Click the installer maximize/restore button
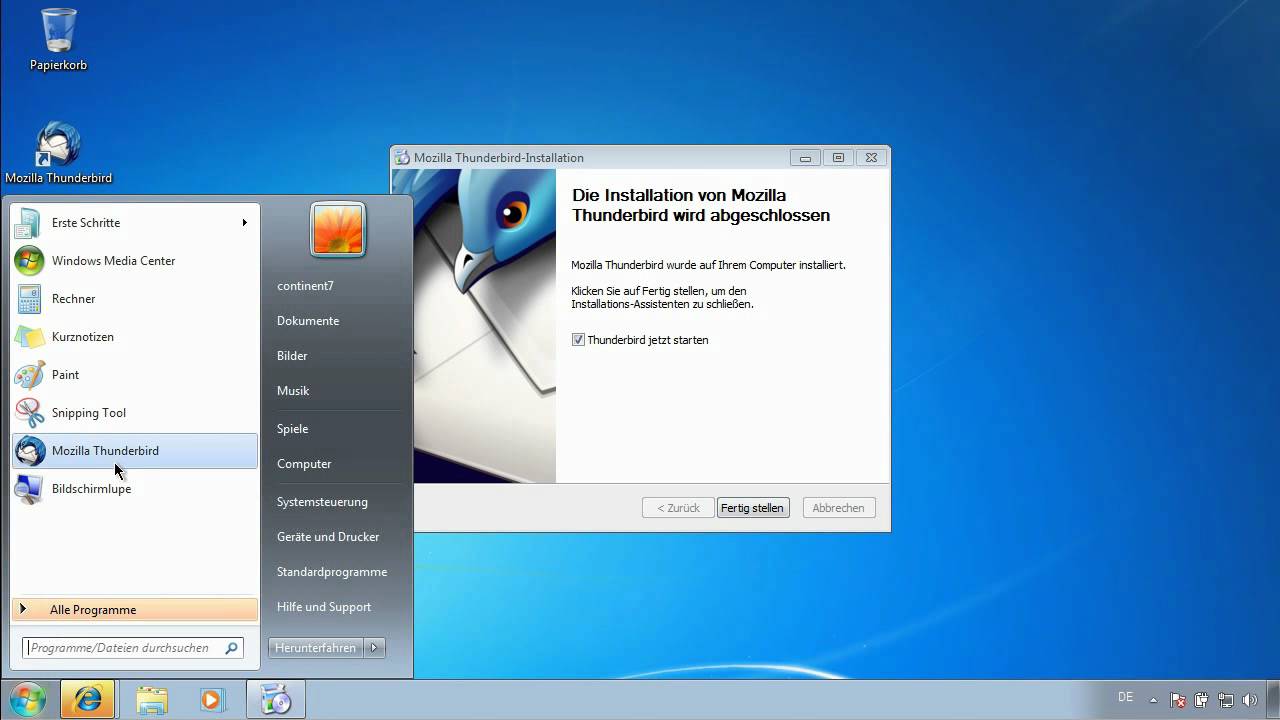This screenshot has width=1280, height=720. (838, 158)
